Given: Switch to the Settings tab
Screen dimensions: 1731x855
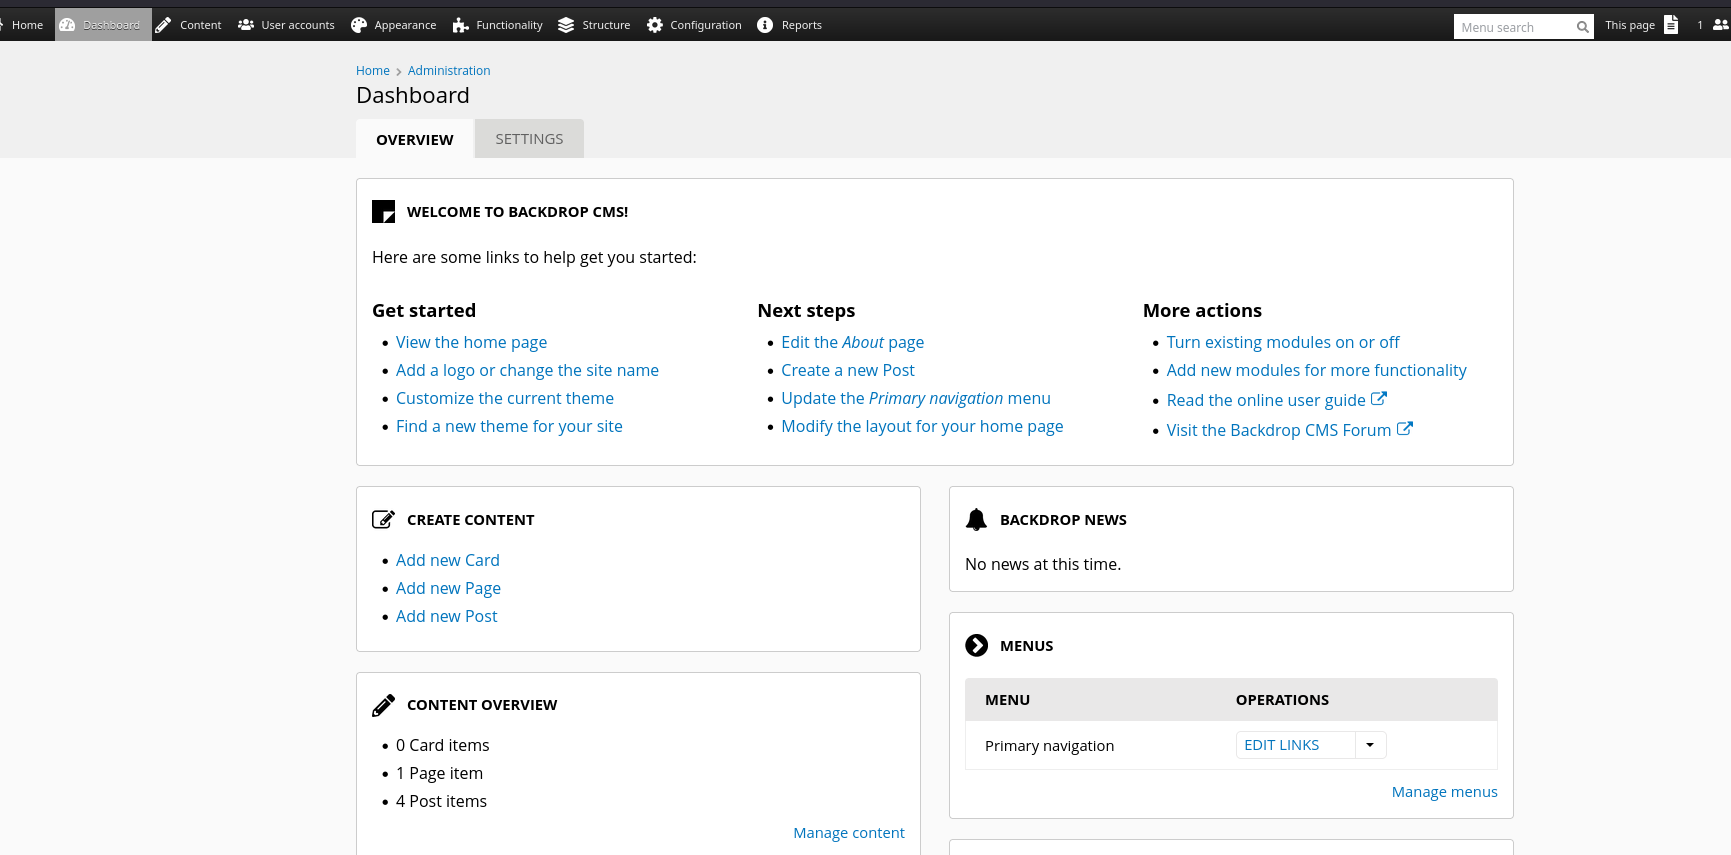Looking at the screenshot, I should [x=529, y=139].
